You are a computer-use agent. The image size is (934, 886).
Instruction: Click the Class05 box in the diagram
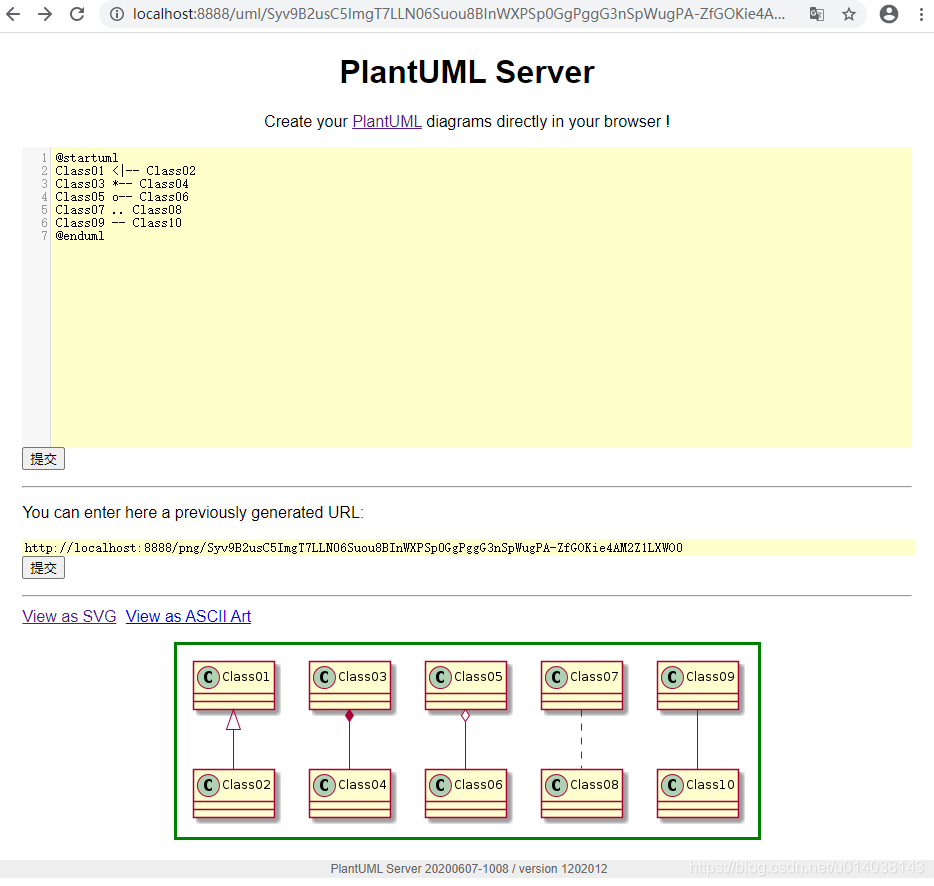466,686
